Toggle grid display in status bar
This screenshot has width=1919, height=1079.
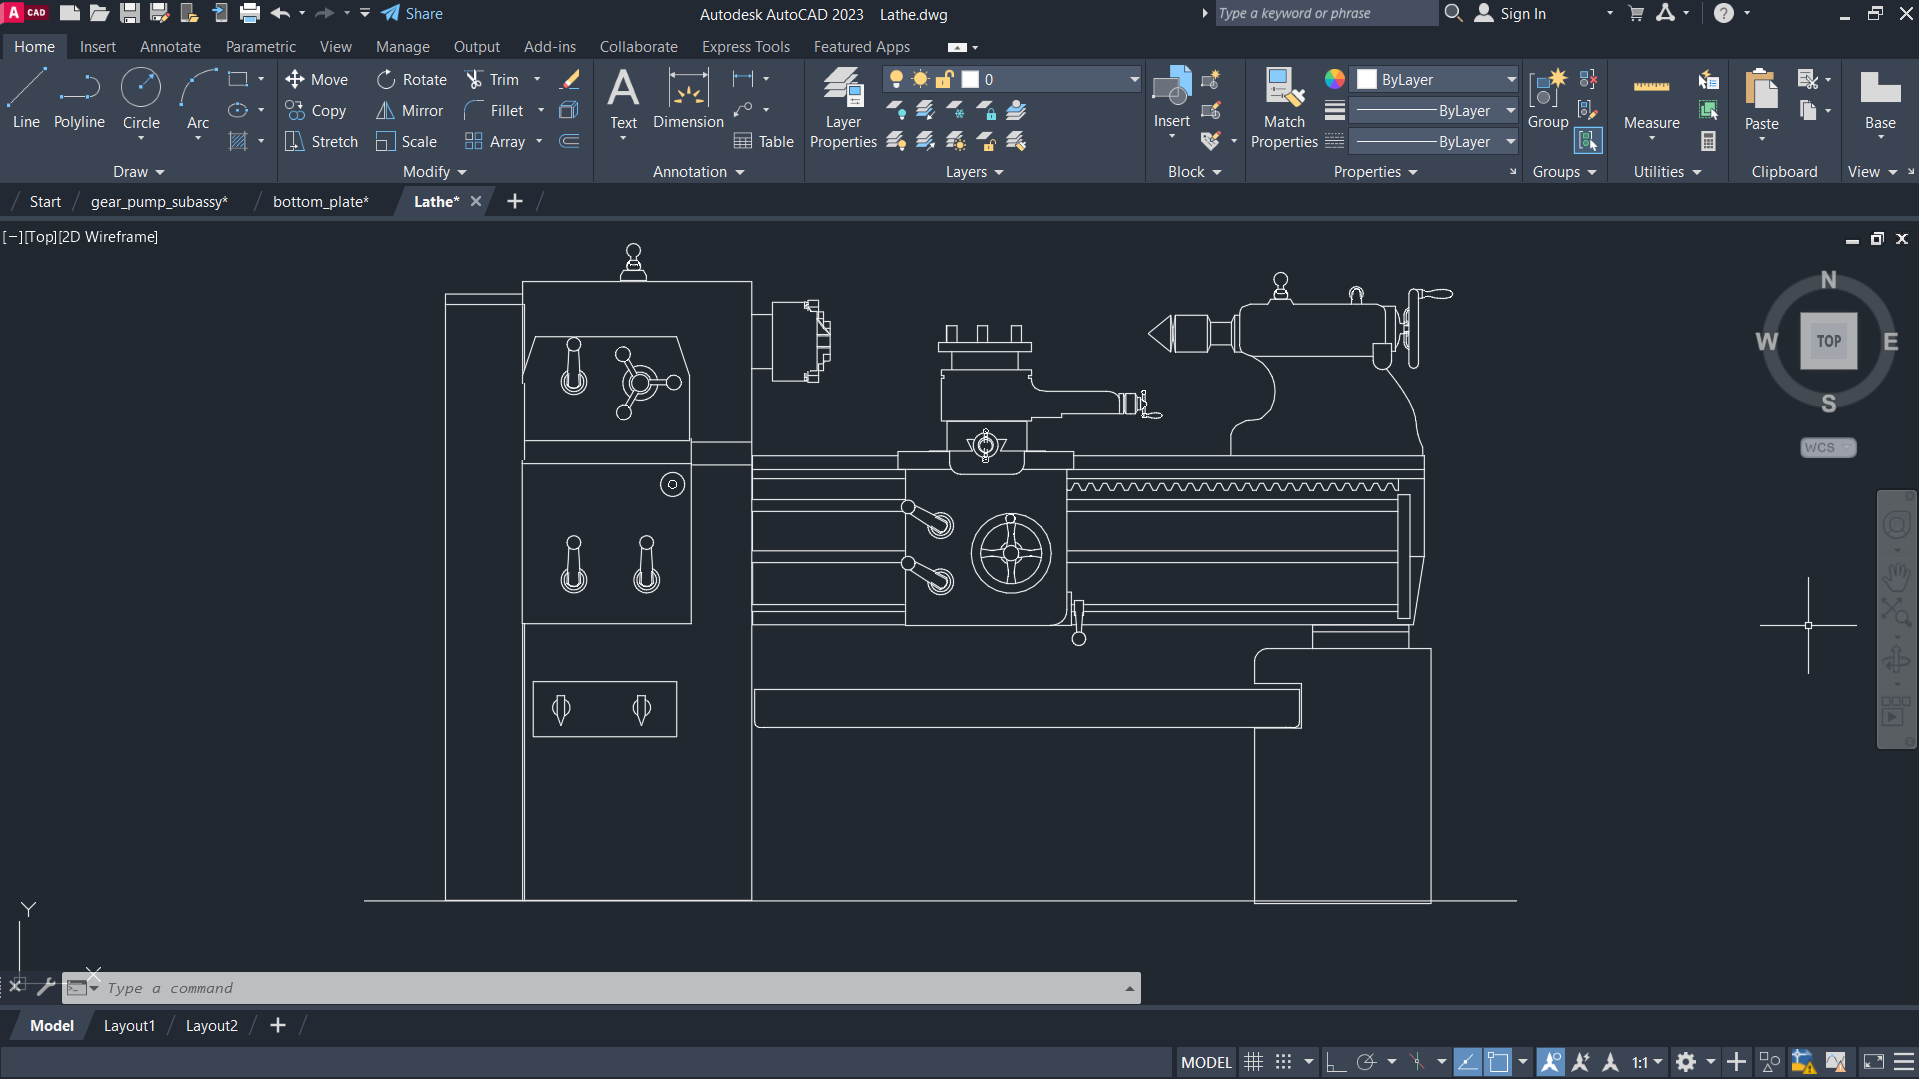[x=1253, y=1062]
